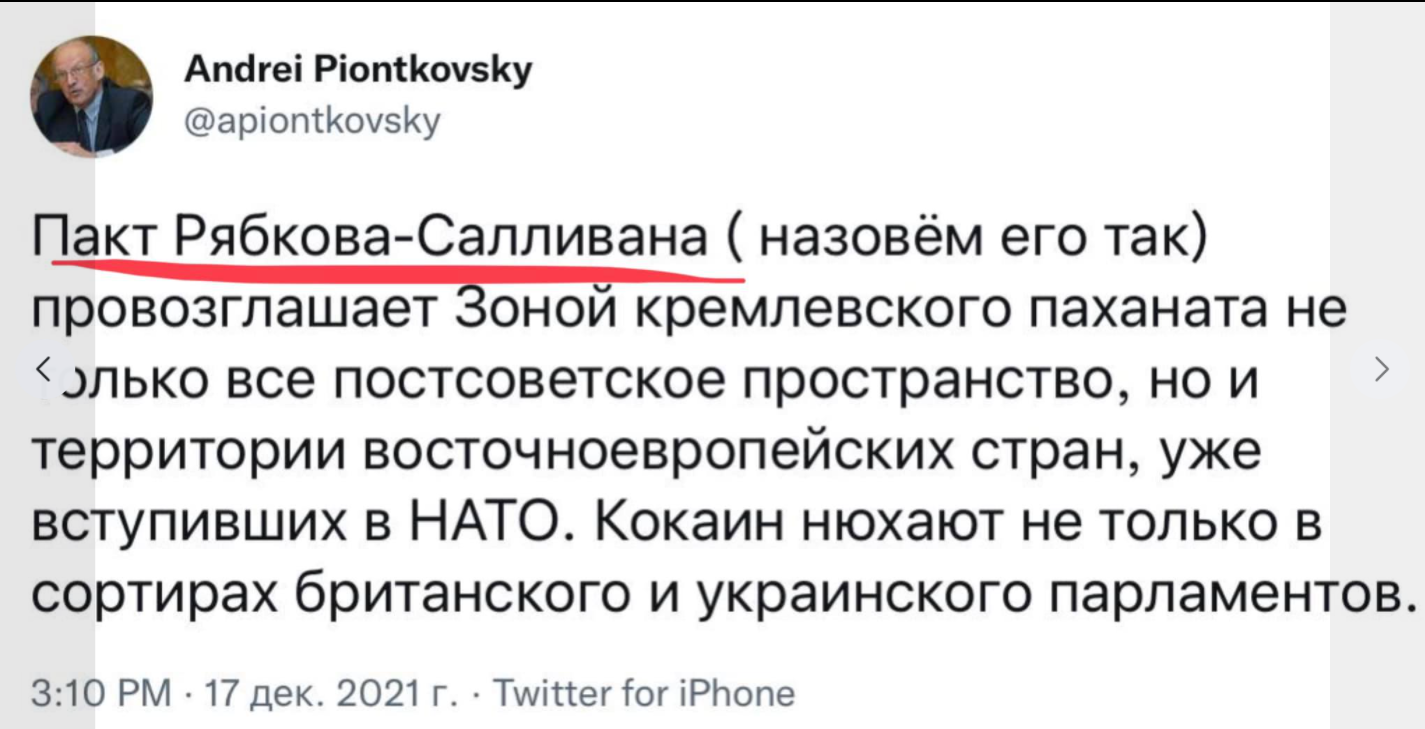
Task: Go to the previous image with left chevron
Action: click(x=42, y=368)
